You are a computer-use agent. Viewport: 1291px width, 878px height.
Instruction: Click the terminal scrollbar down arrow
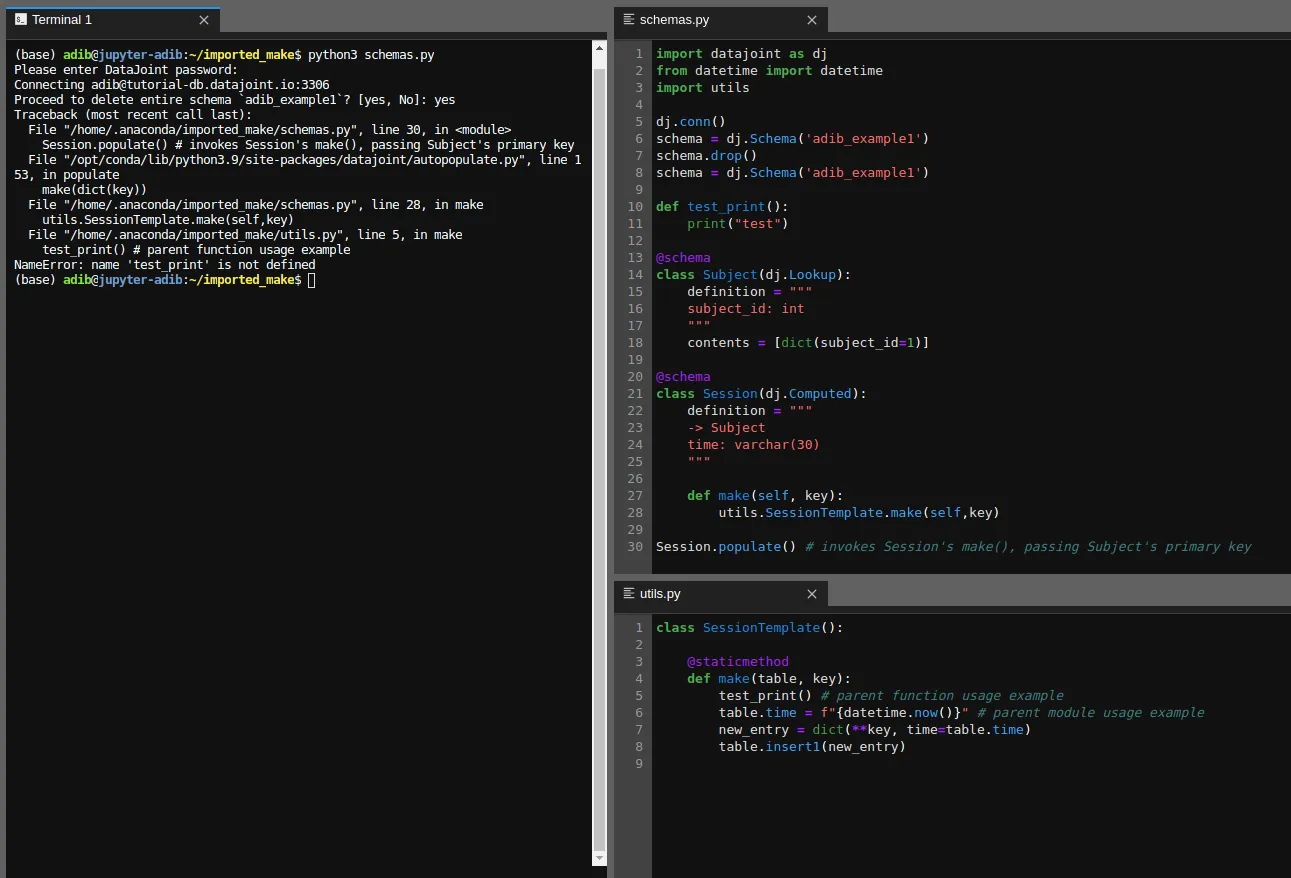click(x=599, y=858)
